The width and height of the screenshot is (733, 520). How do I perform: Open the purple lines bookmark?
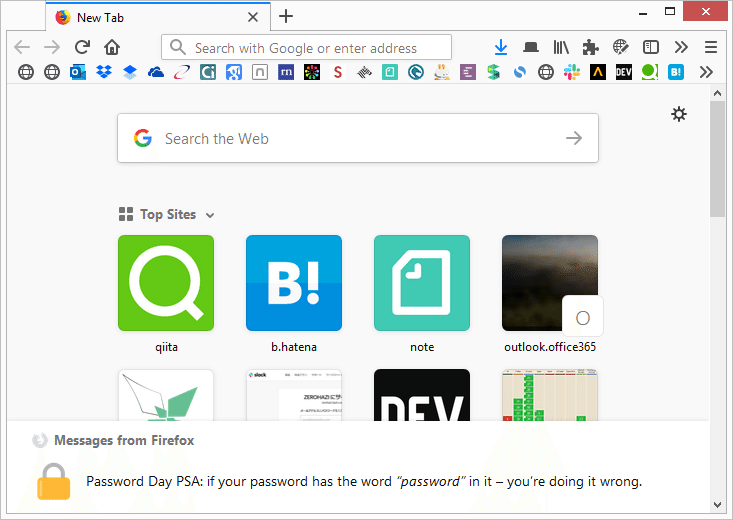tap(467, 72)
